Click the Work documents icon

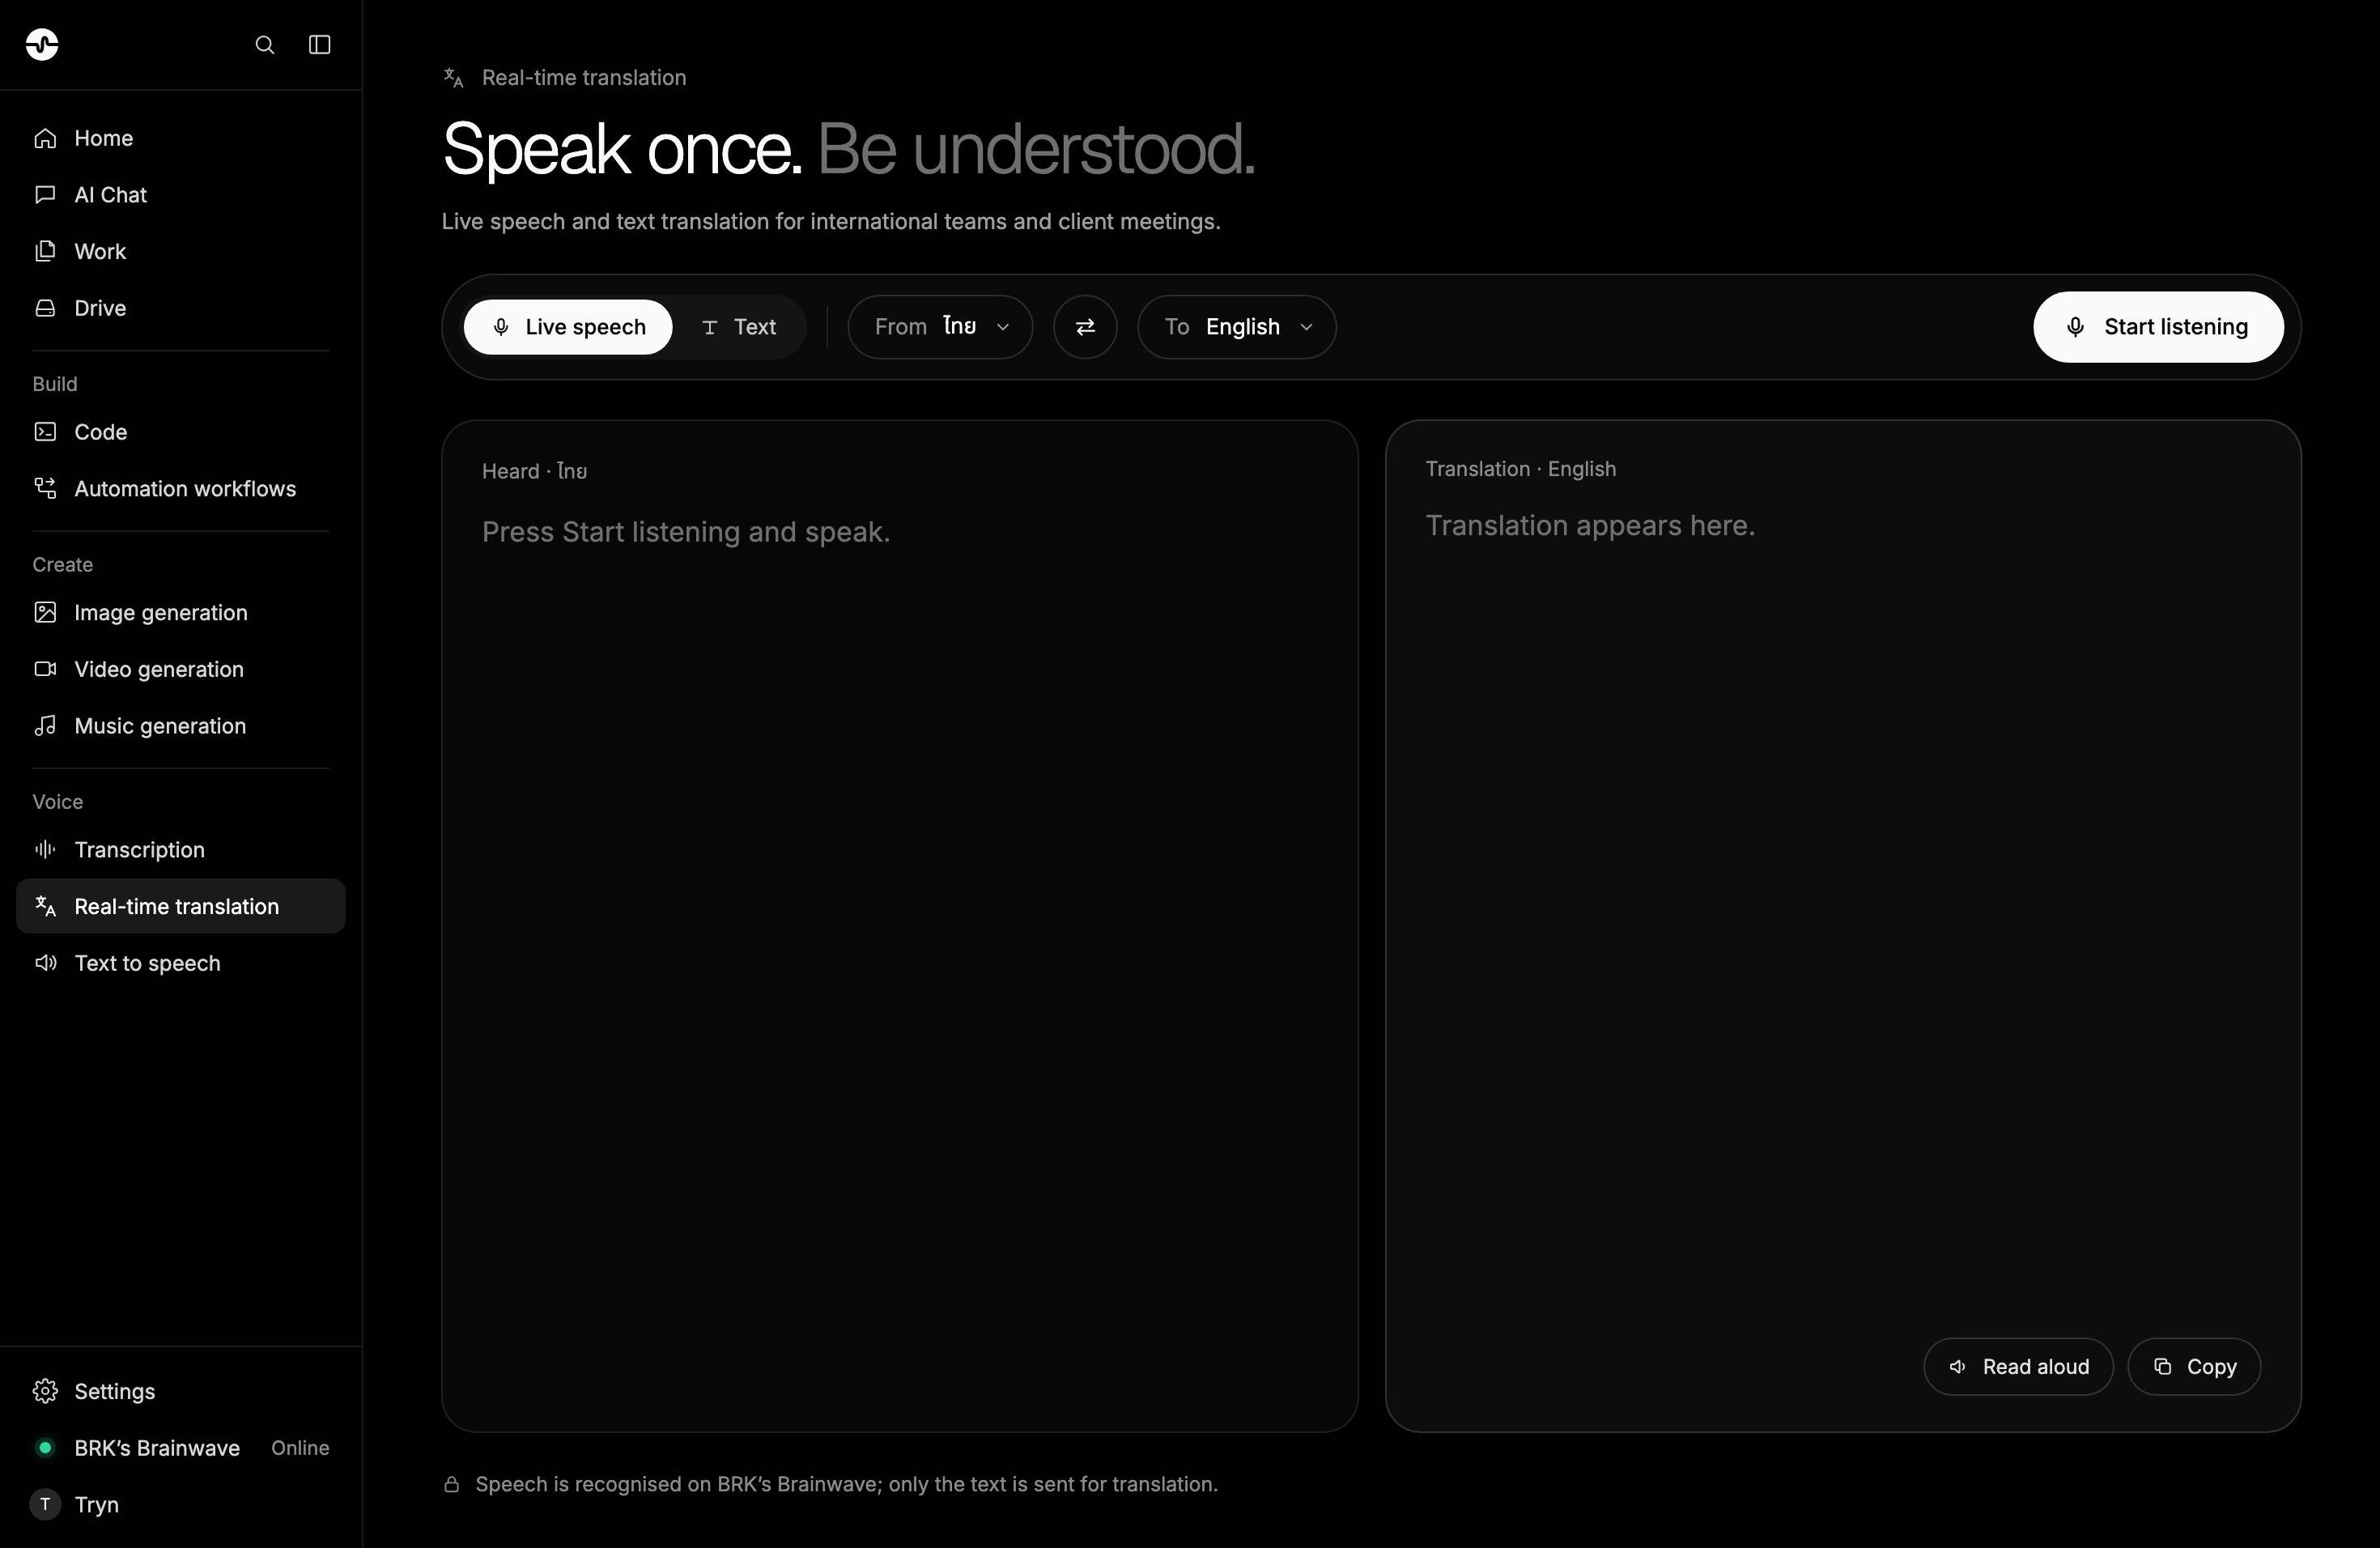click(x=45, y=251)
